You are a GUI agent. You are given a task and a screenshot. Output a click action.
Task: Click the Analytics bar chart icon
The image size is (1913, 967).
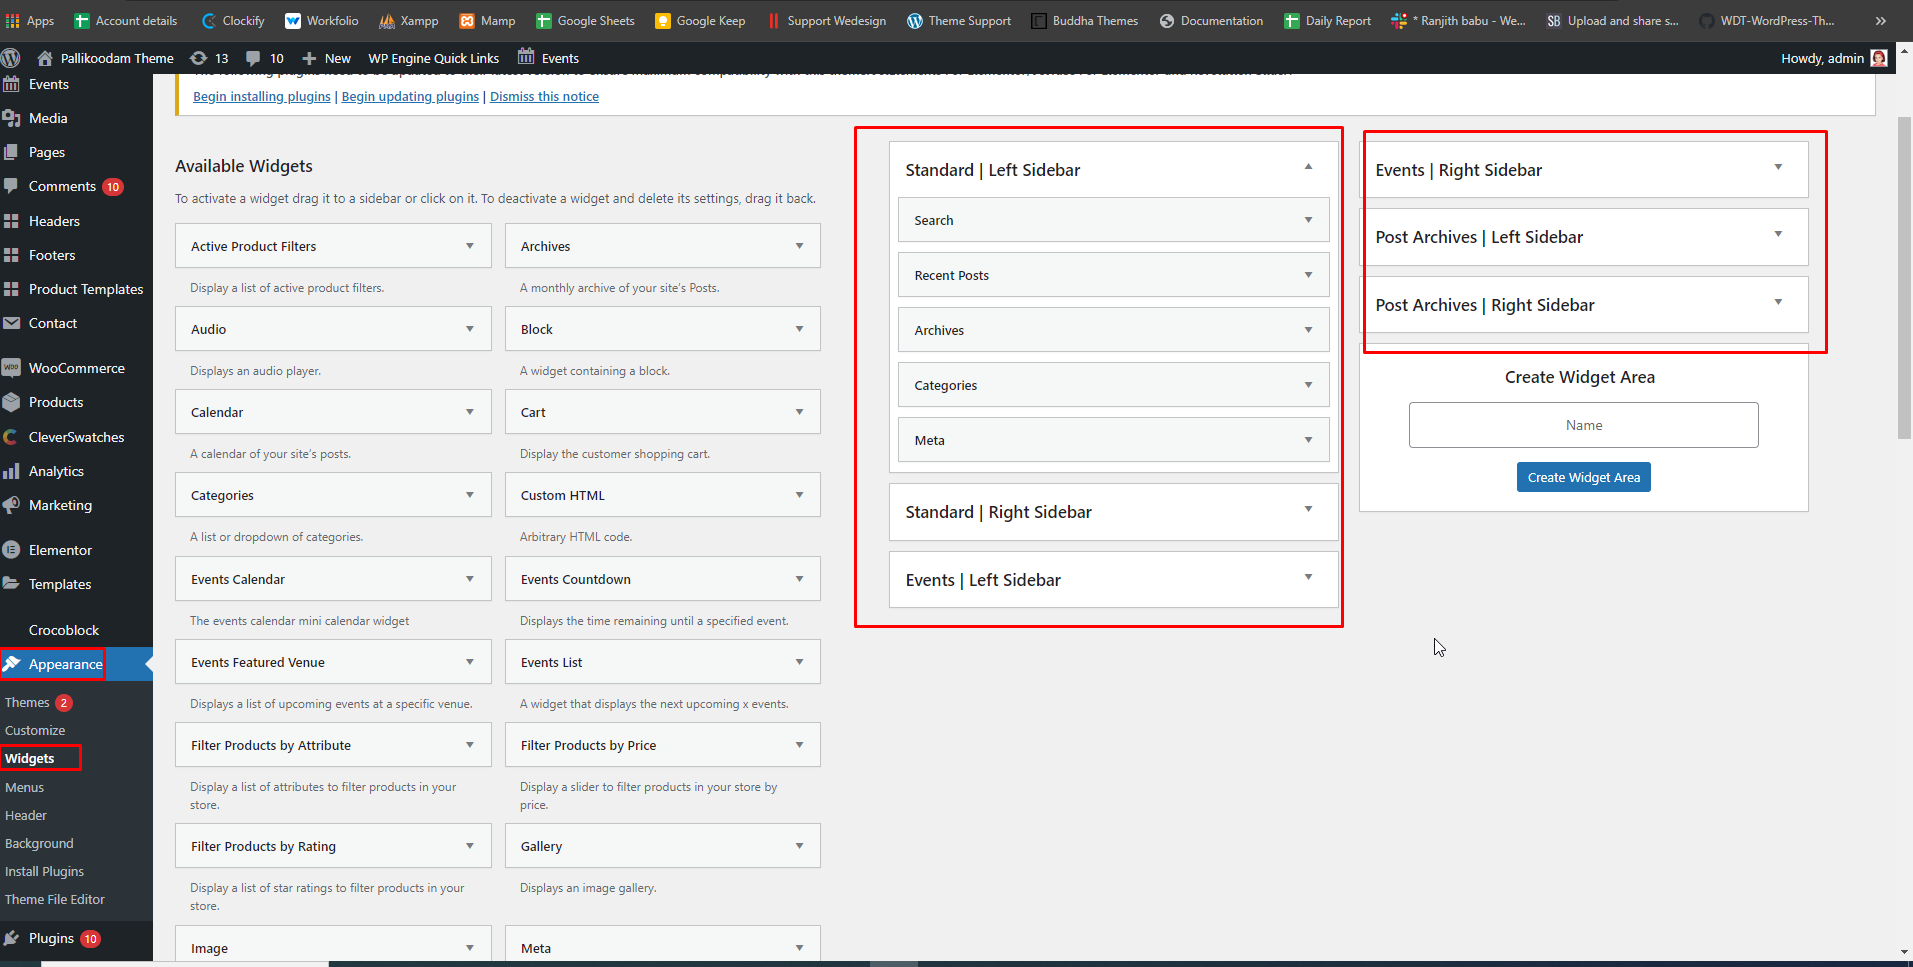[12, 471]
